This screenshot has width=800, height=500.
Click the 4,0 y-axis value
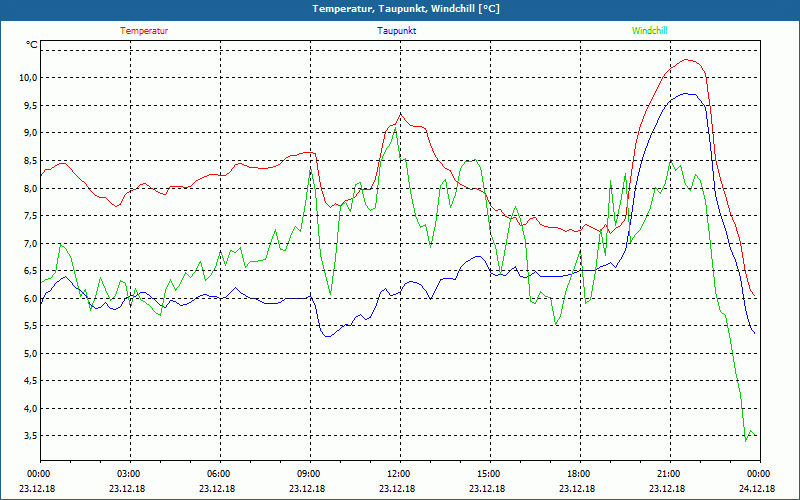click(x=30, y=408)
